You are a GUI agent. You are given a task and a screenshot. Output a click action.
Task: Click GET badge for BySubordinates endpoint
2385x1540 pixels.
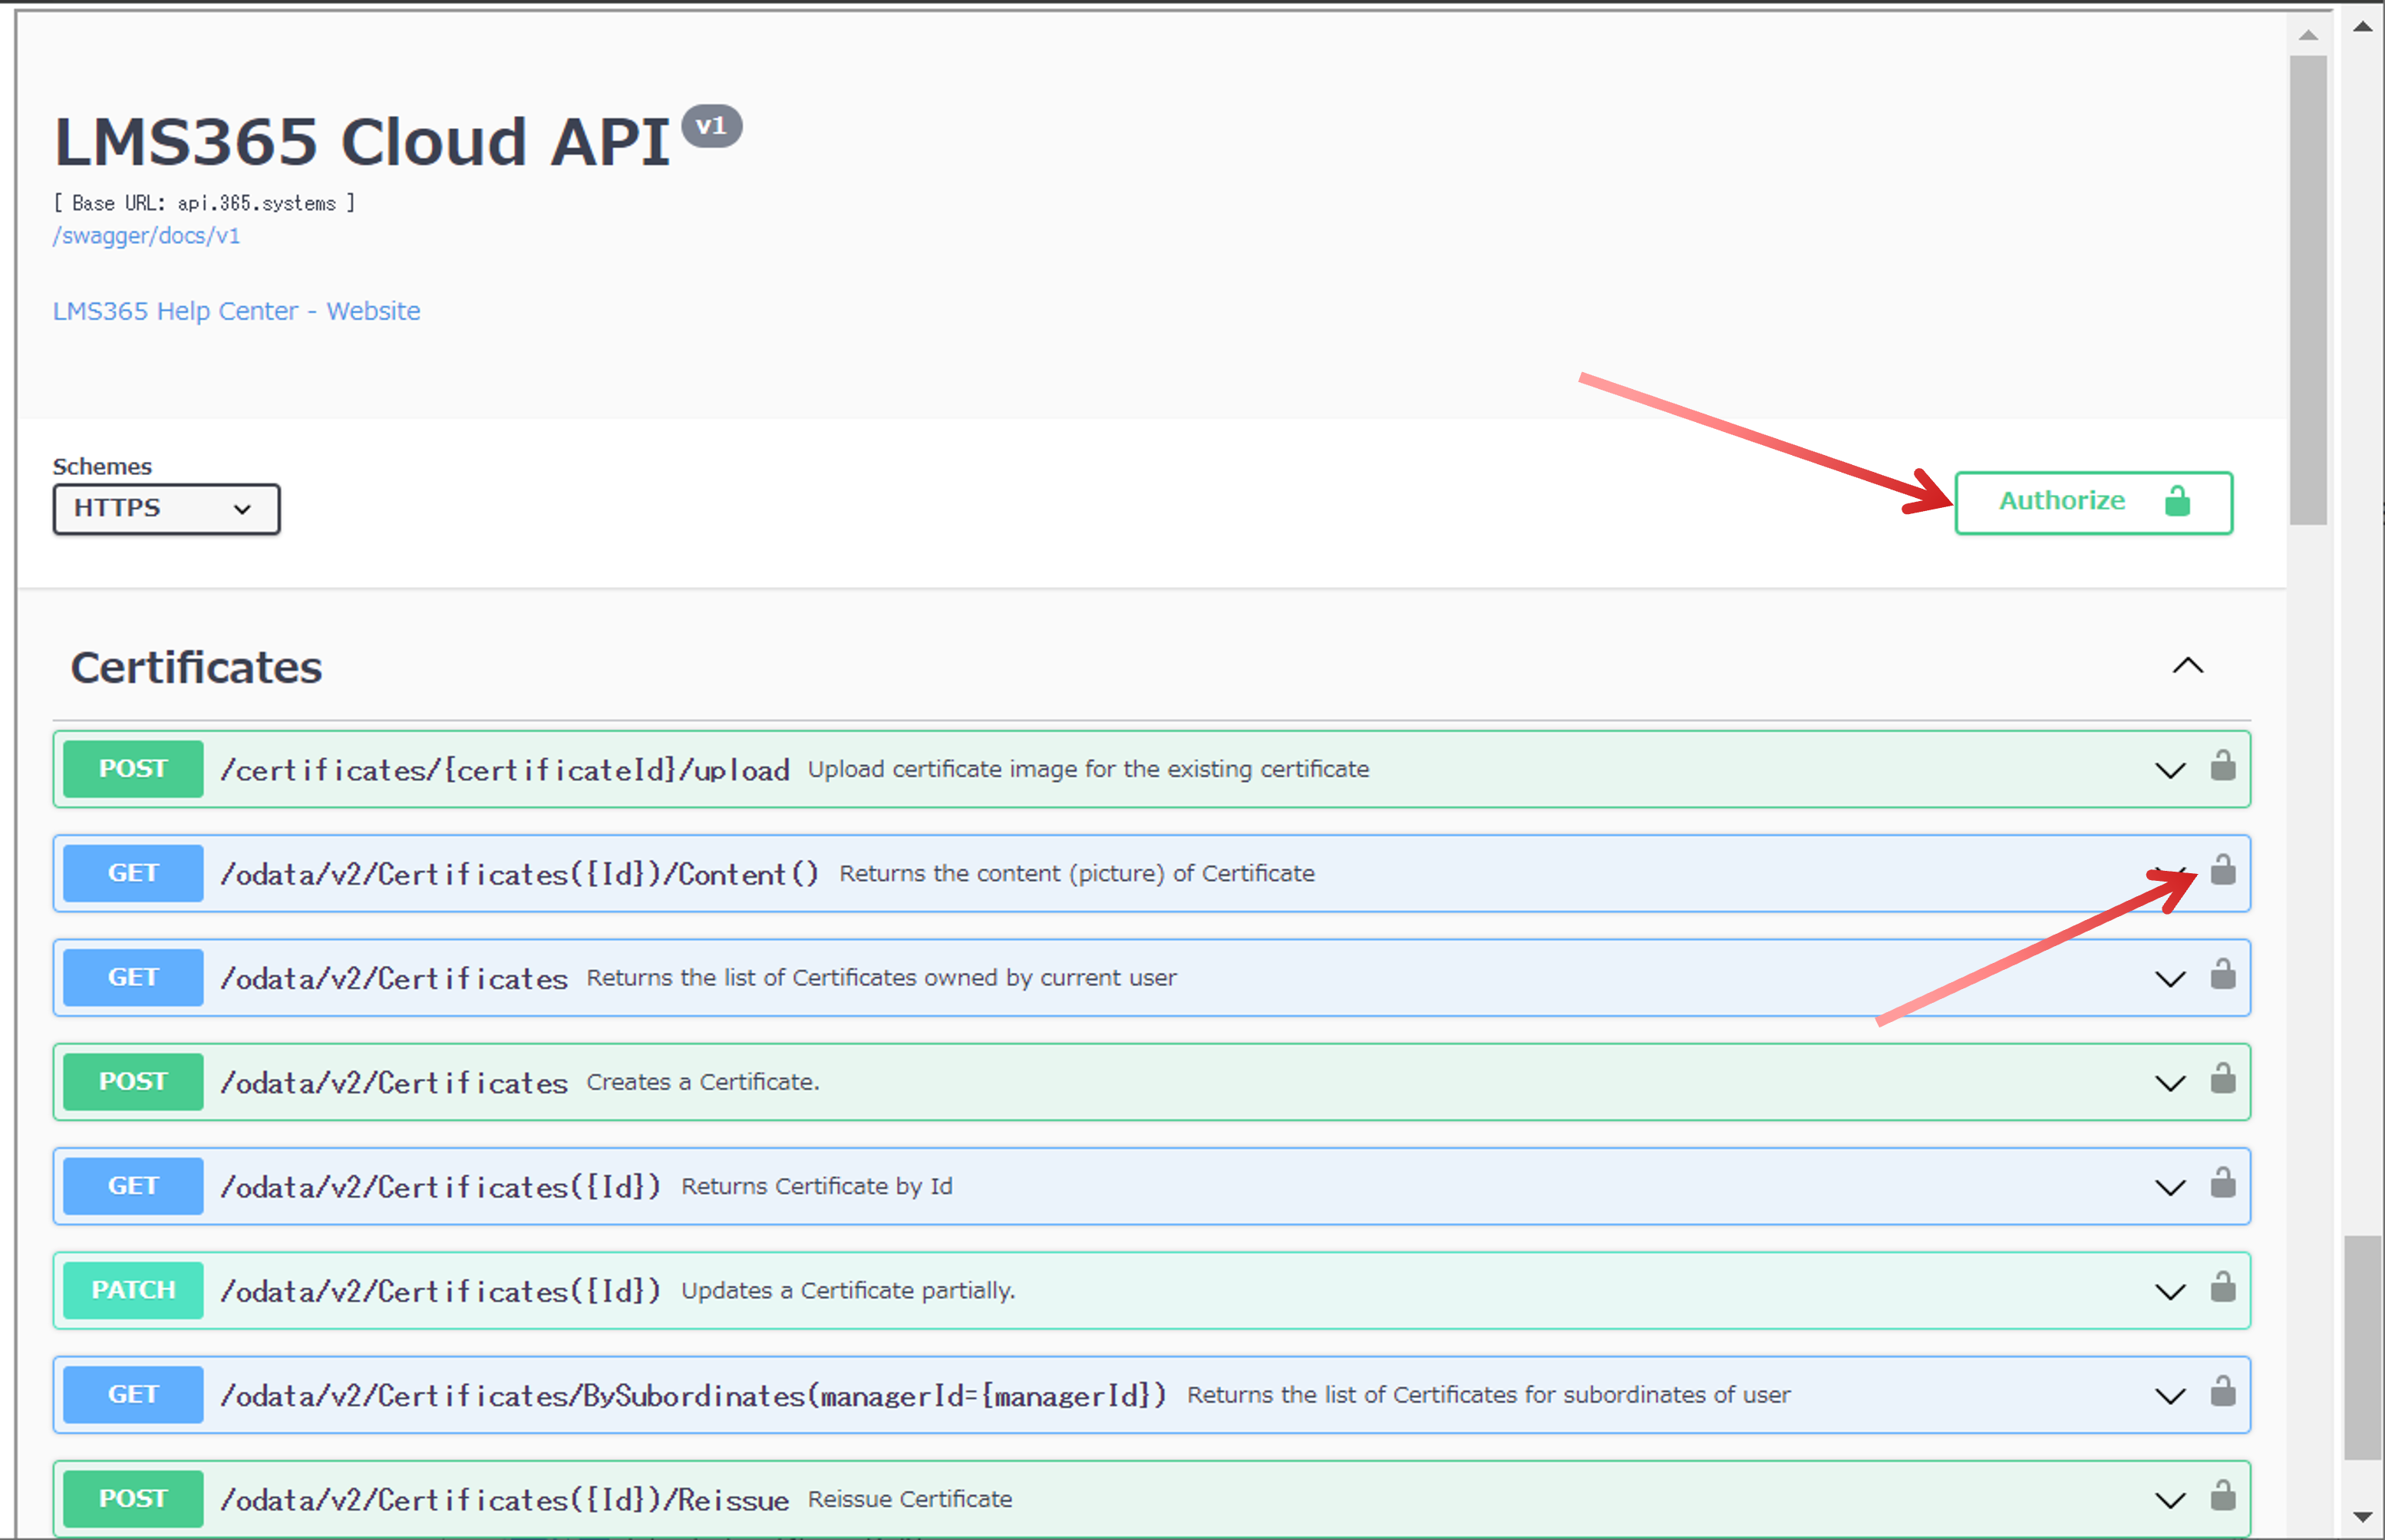(x=133, y=1394)
